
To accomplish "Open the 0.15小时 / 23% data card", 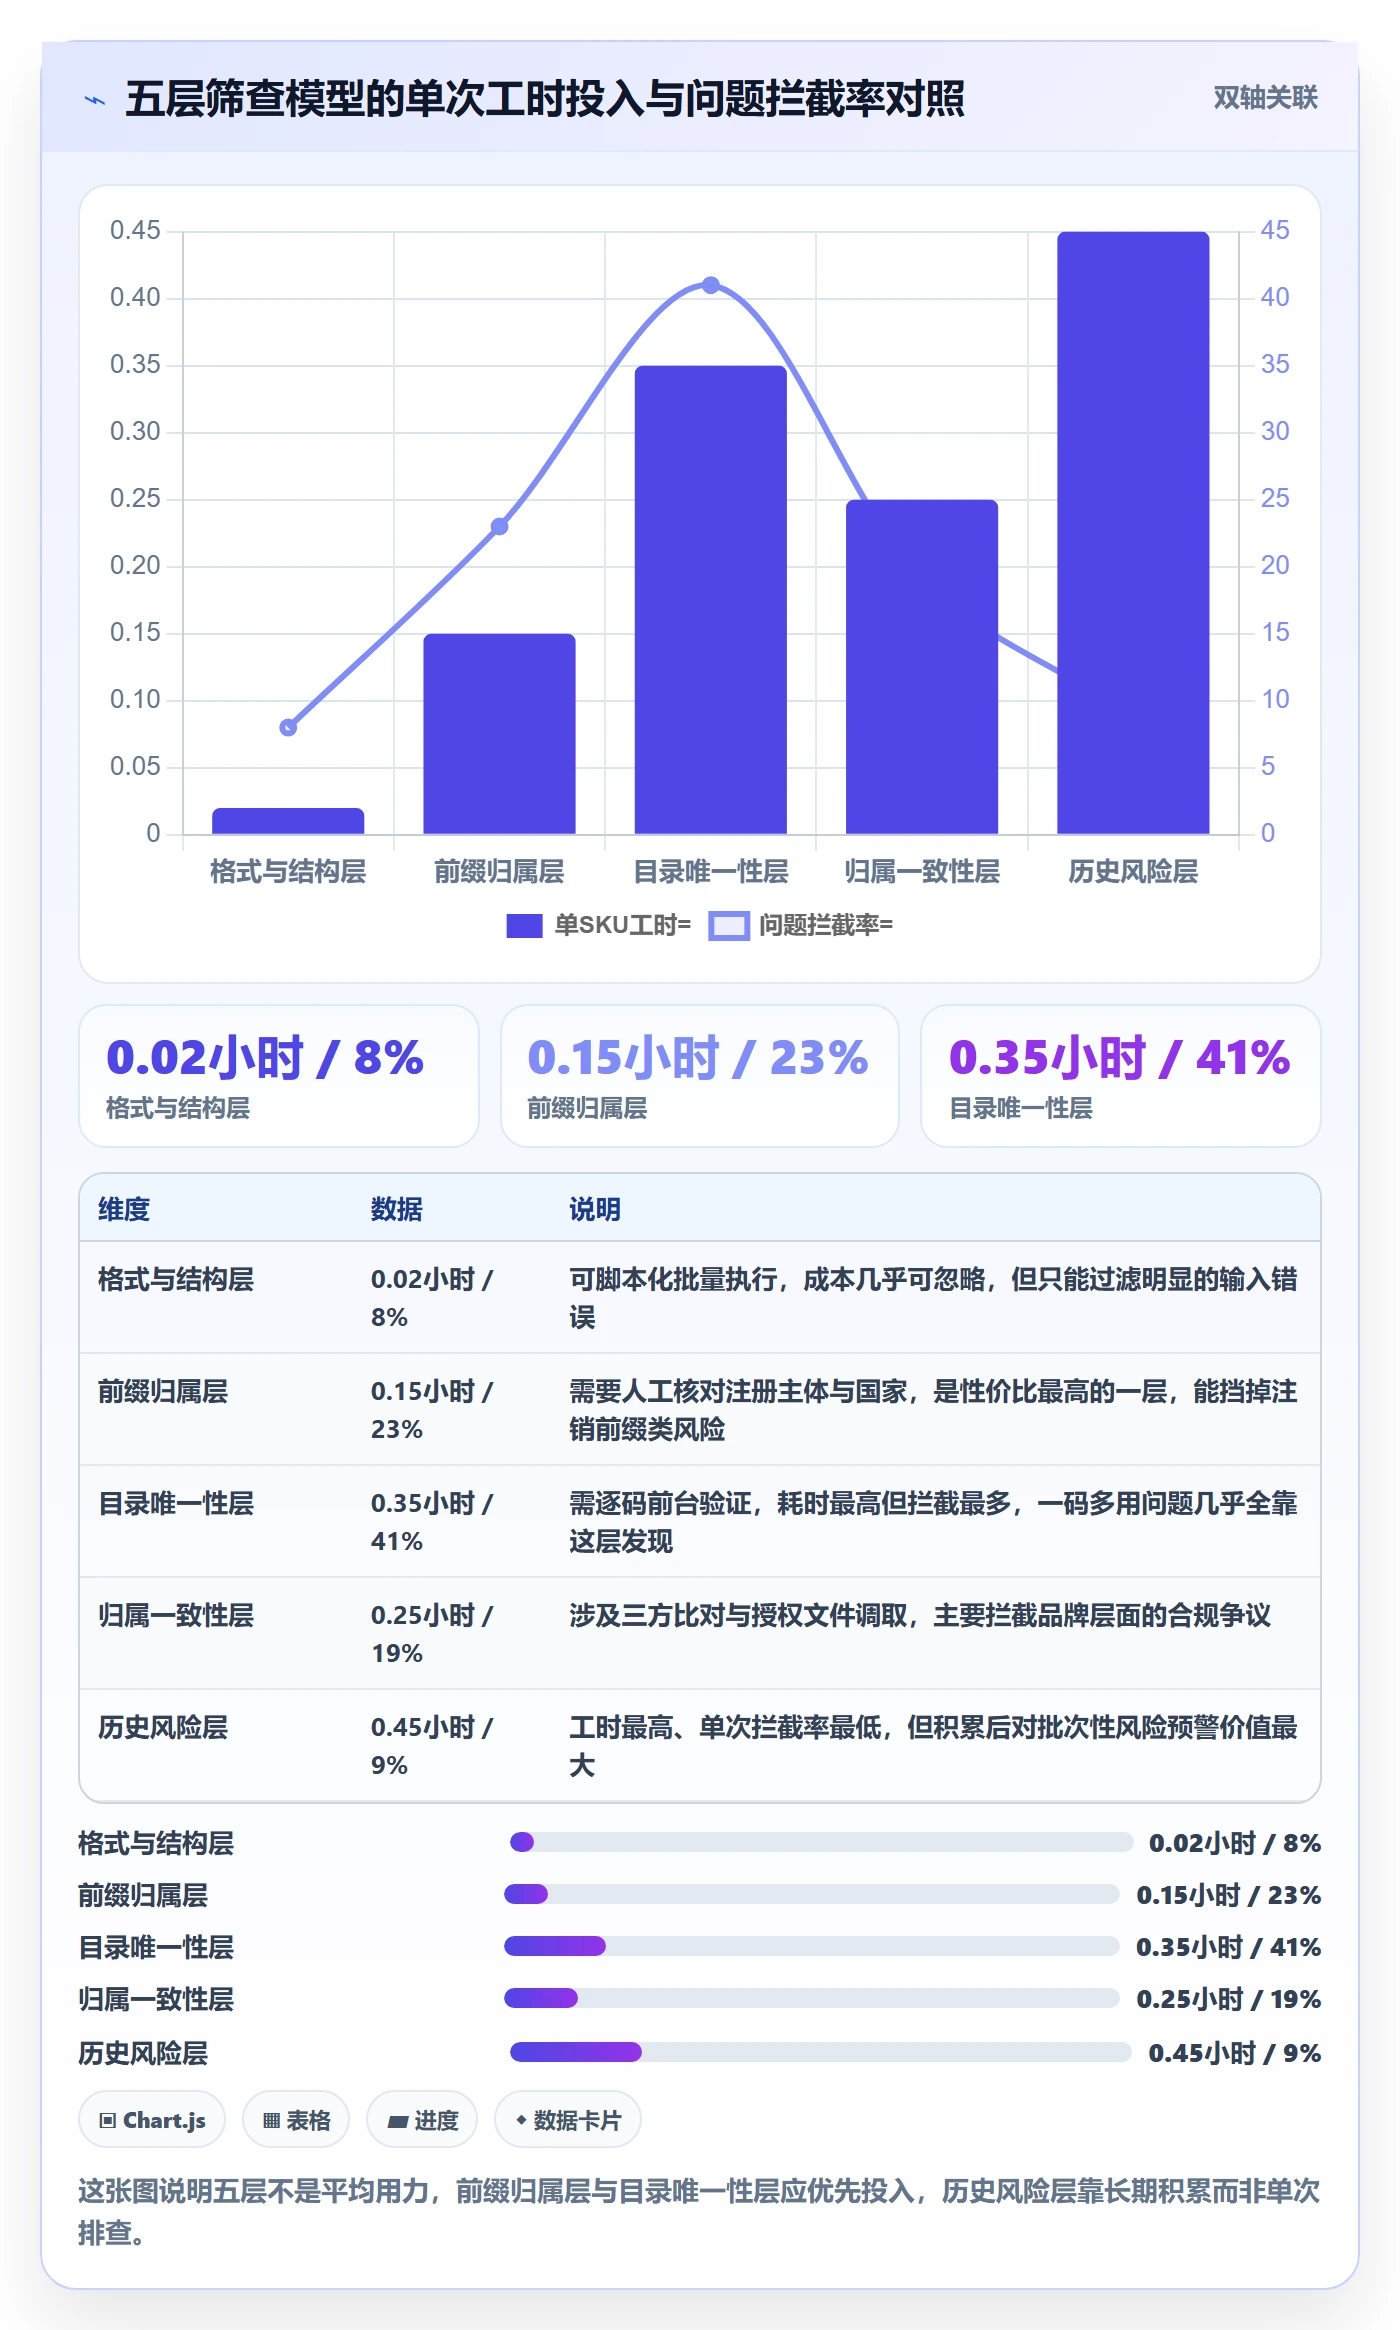I will click(700, 1076).
